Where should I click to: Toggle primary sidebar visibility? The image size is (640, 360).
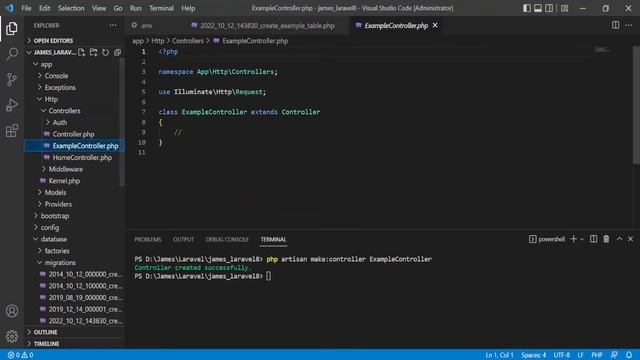[x=527, y=8]
